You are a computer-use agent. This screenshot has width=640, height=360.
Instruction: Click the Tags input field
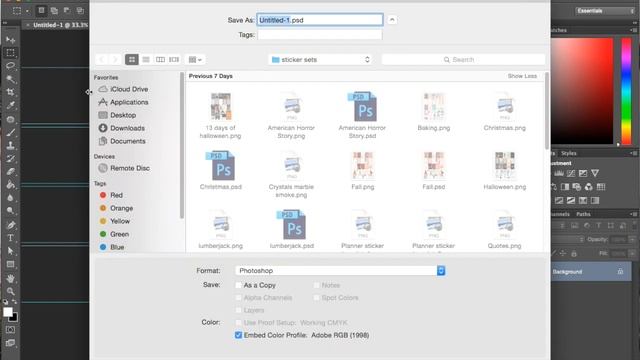point(320,35)
